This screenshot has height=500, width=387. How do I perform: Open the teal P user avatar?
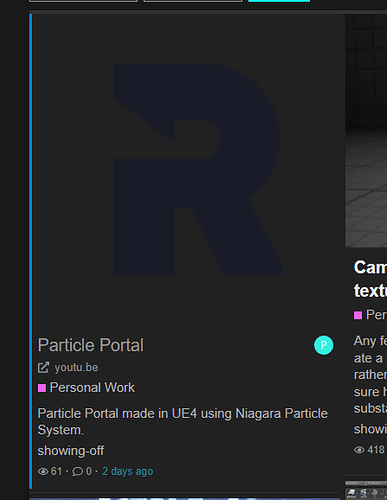[x=323, y=345]
